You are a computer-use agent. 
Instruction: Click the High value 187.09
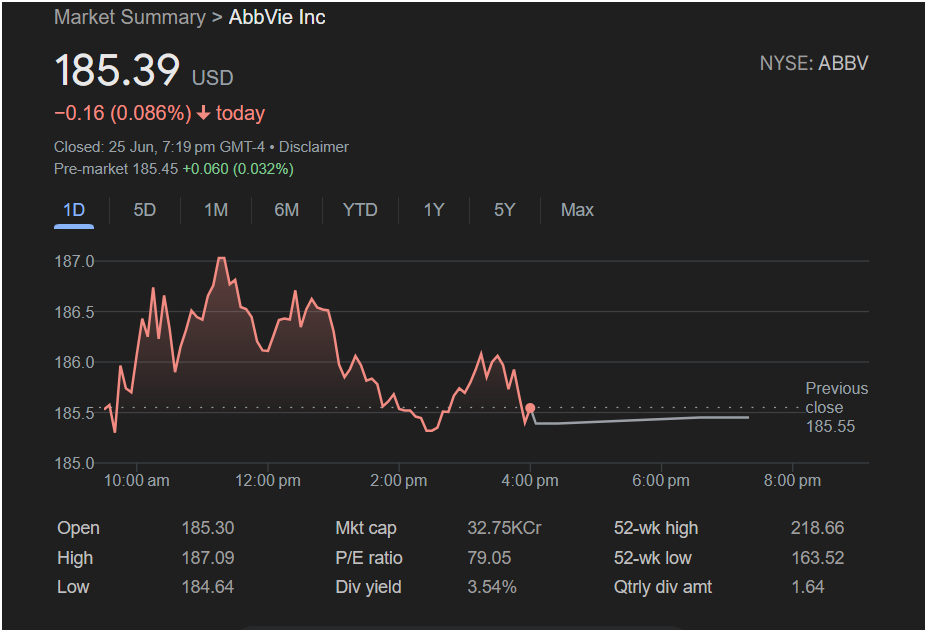[x=208, y=558]
